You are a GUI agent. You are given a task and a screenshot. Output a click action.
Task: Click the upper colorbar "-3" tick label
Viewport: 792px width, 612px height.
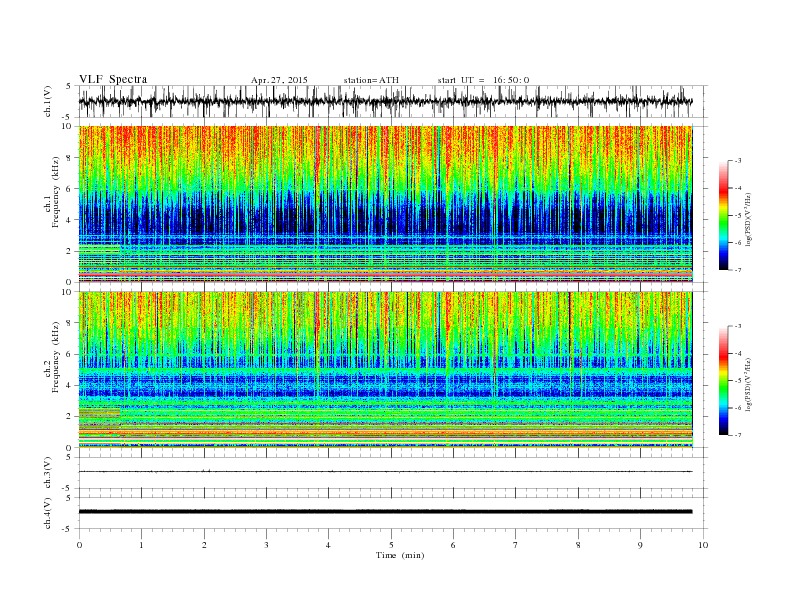coord(738,161)
